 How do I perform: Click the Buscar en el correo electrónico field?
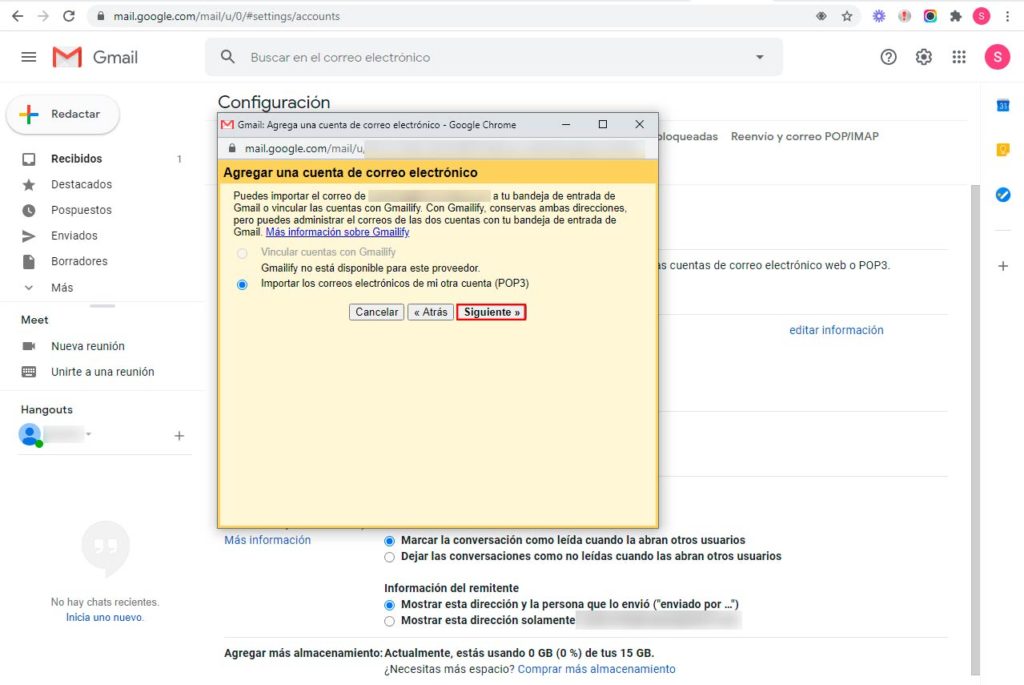coord(496,57)
